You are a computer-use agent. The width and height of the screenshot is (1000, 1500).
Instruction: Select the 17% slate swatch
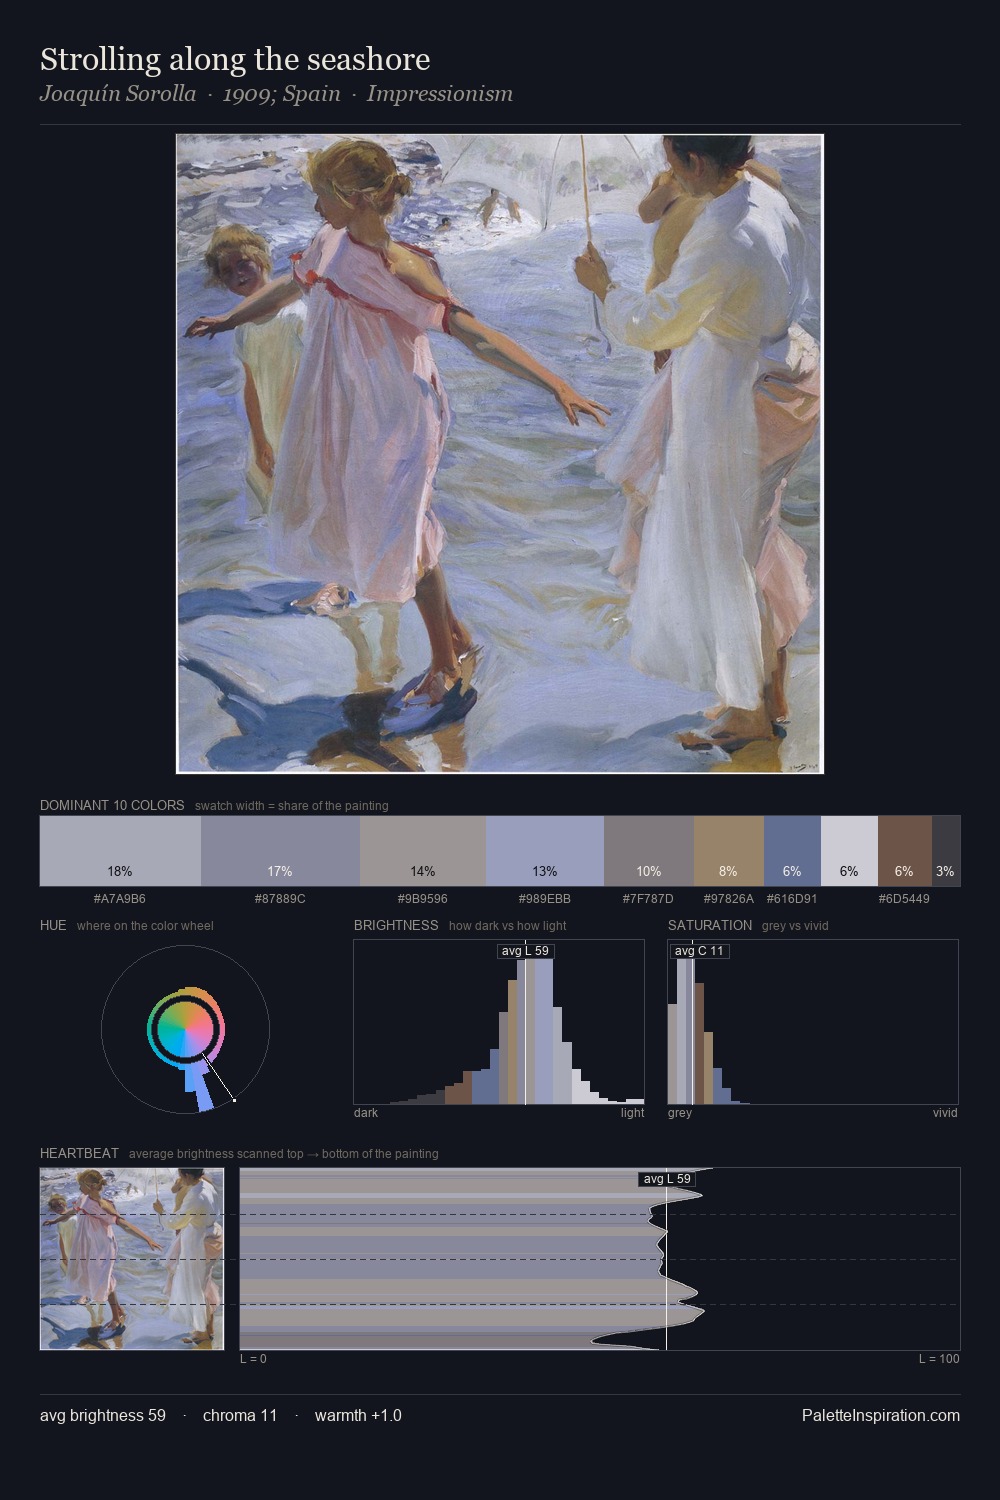click(x=280, y=851)
